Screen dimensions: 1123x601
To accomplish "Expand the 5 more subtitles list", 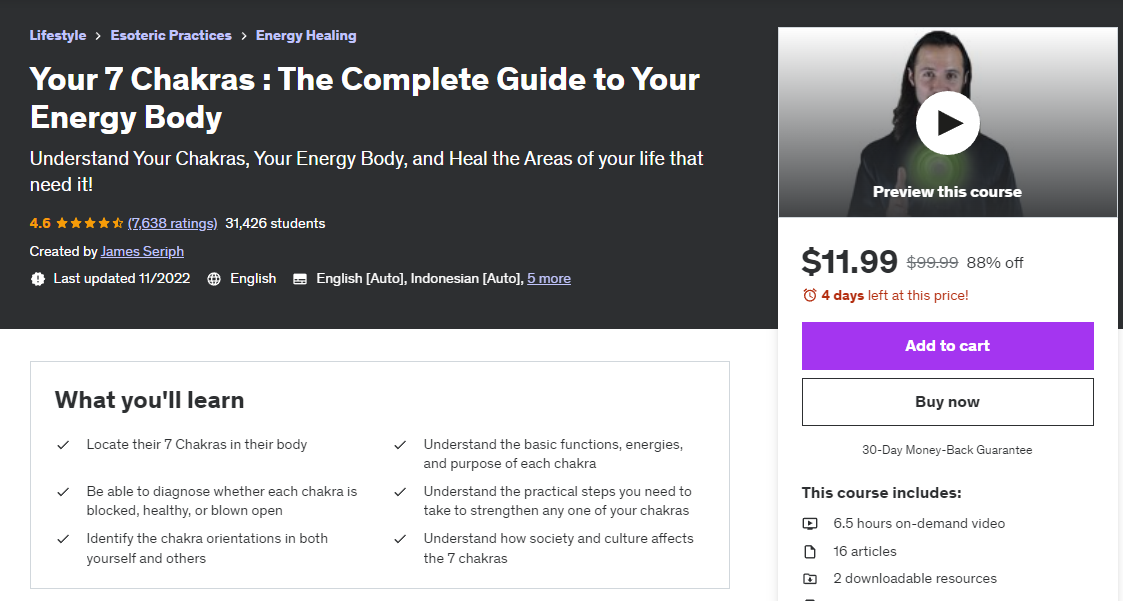I will click(549, 279).
